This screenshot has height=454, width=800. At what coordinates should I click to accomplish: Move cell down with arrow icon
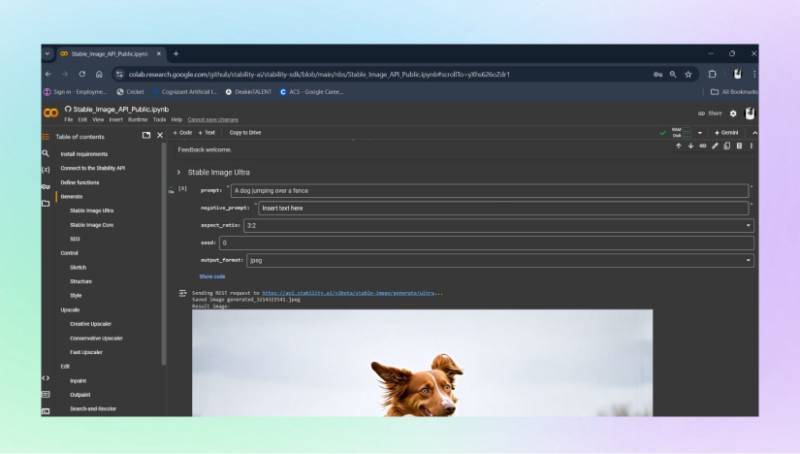coord(691,146)
